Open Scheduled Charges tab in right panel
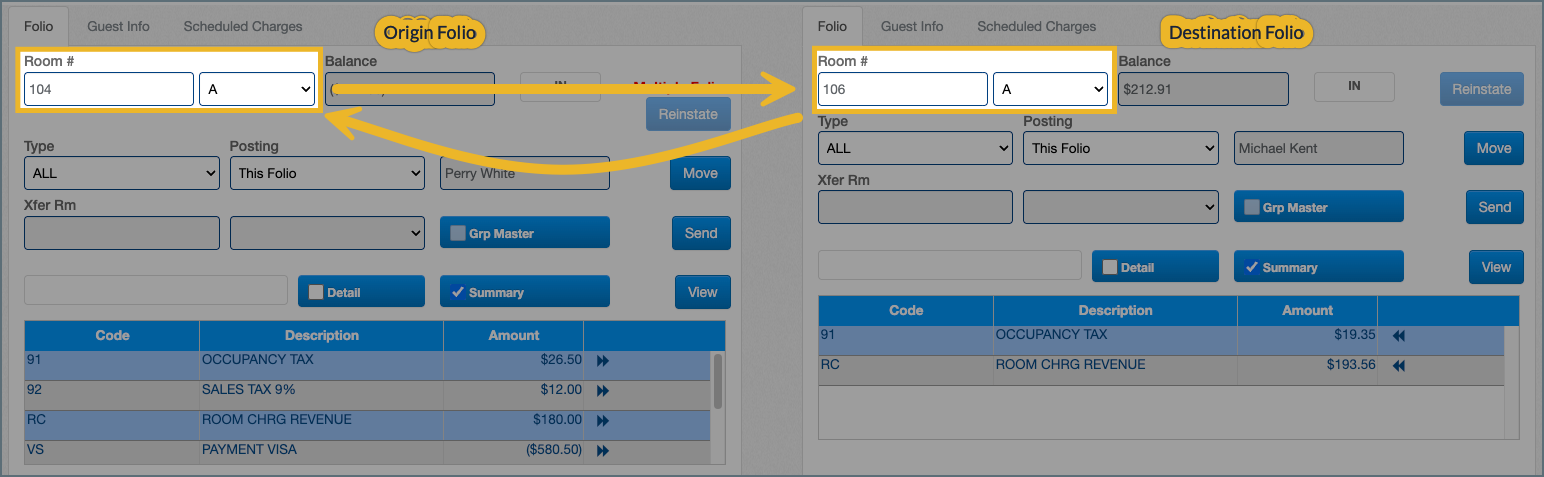The height and width of the screenshot is (477, 1544). point(1036,26)
